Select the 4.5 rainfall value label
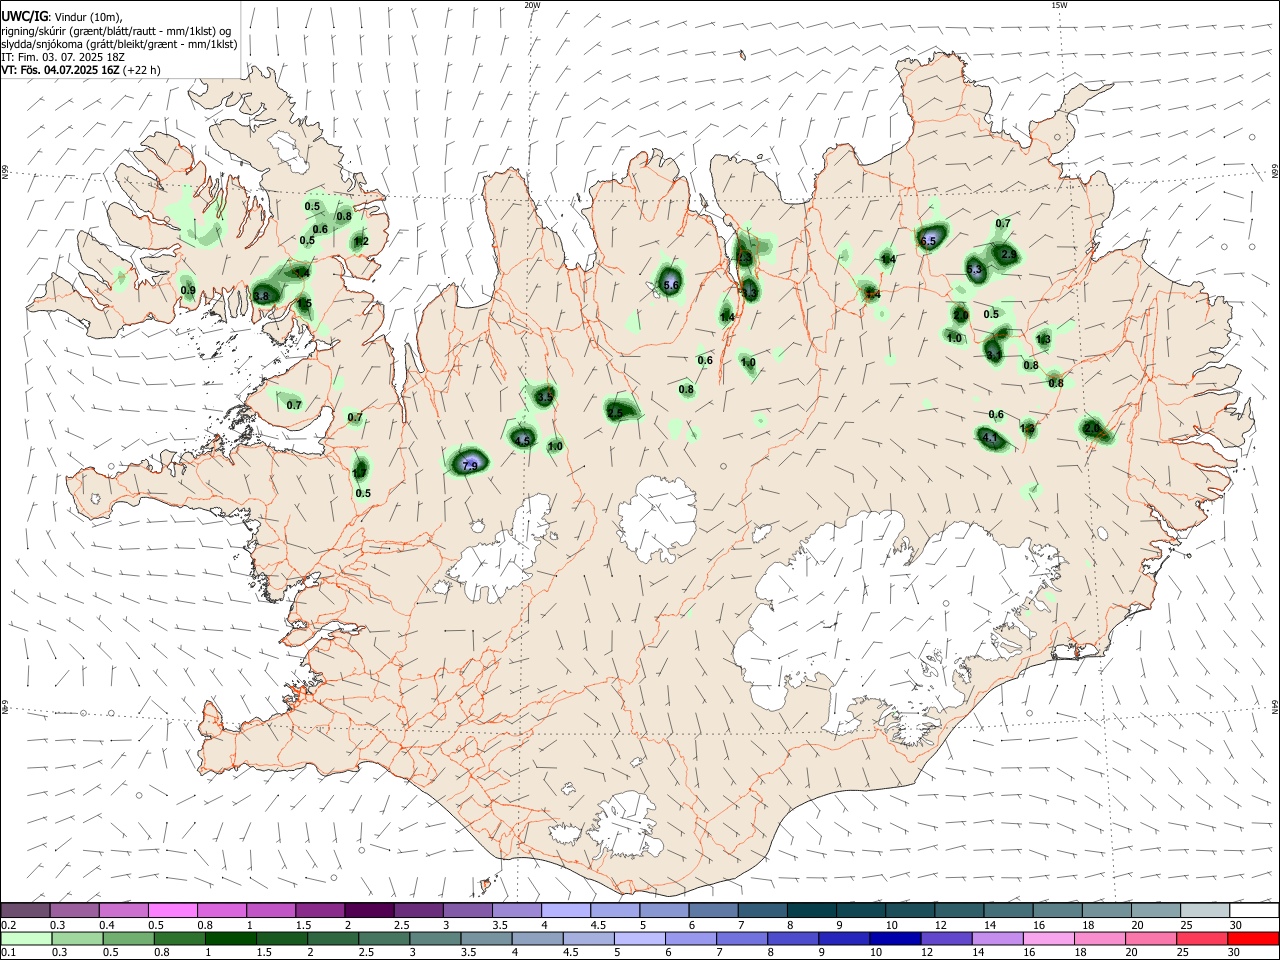This screenshot has height=960, width=1280. pos(522,440)
